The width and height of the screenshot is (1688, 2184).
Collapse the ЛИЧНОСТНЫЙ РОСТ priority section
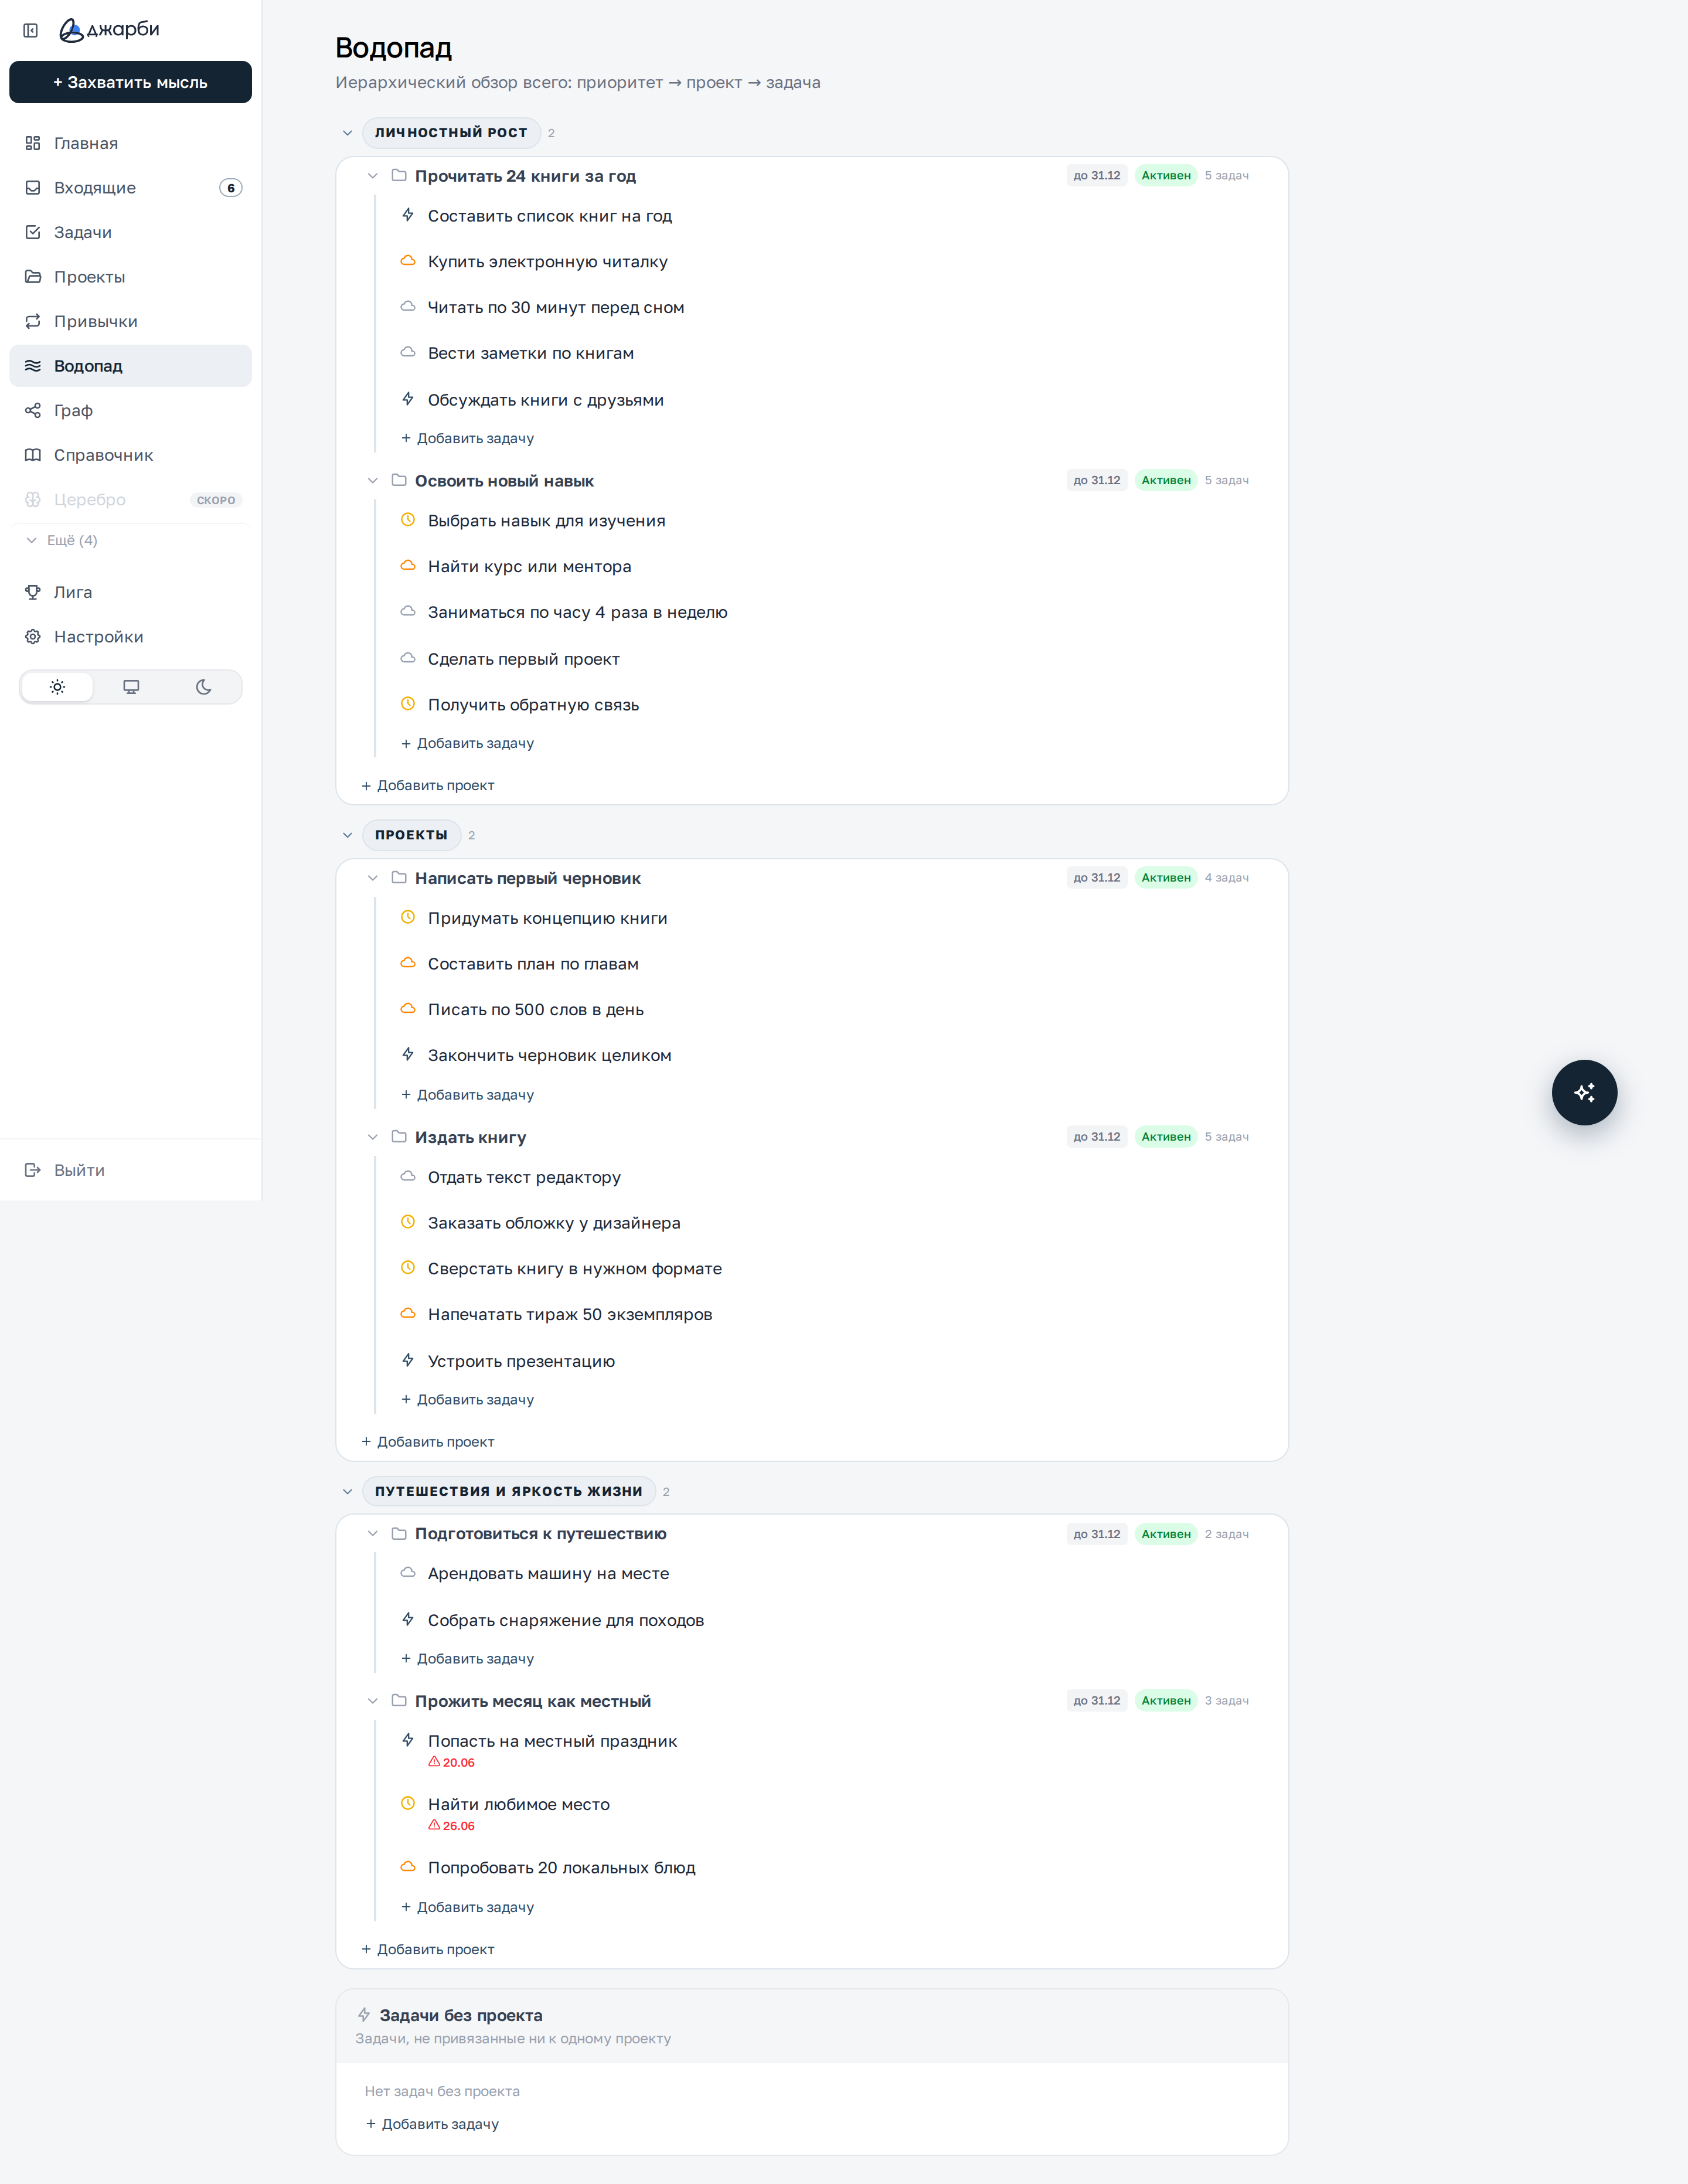point(348,133)
